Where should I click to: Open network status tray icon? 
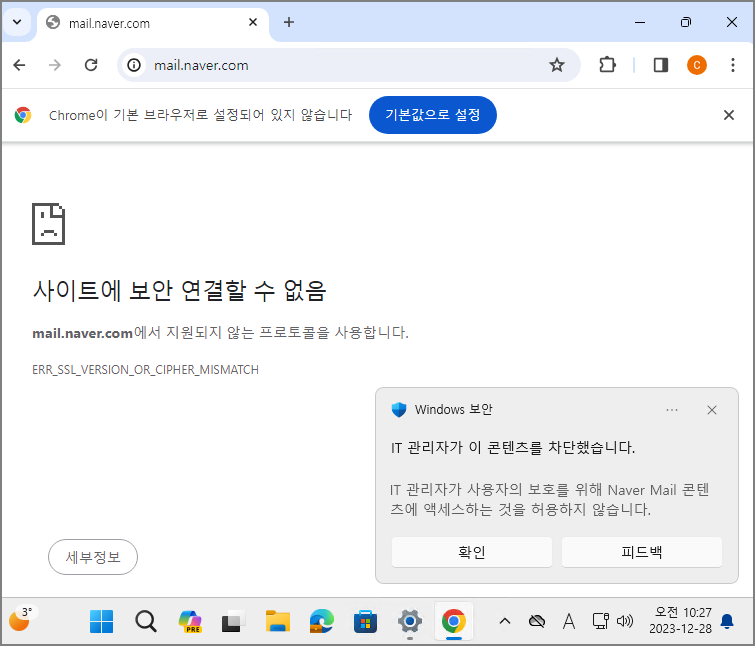(x=600, y=621)
